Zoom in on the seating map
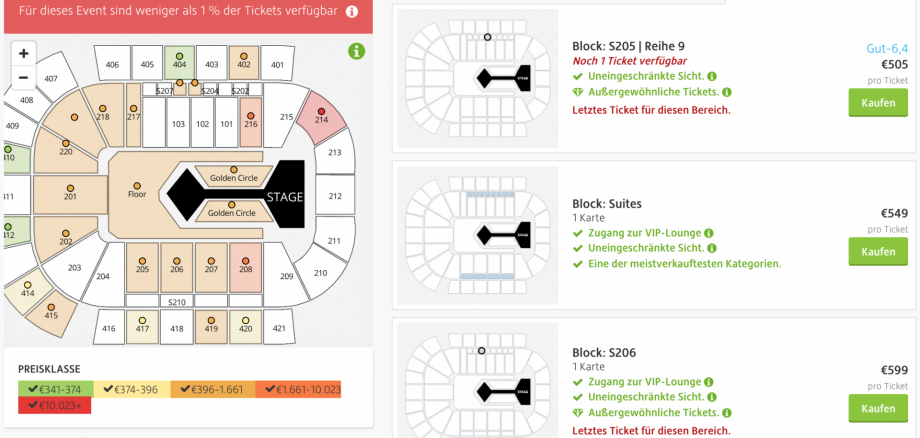920x438 pixels. click(x=23, y=54)
